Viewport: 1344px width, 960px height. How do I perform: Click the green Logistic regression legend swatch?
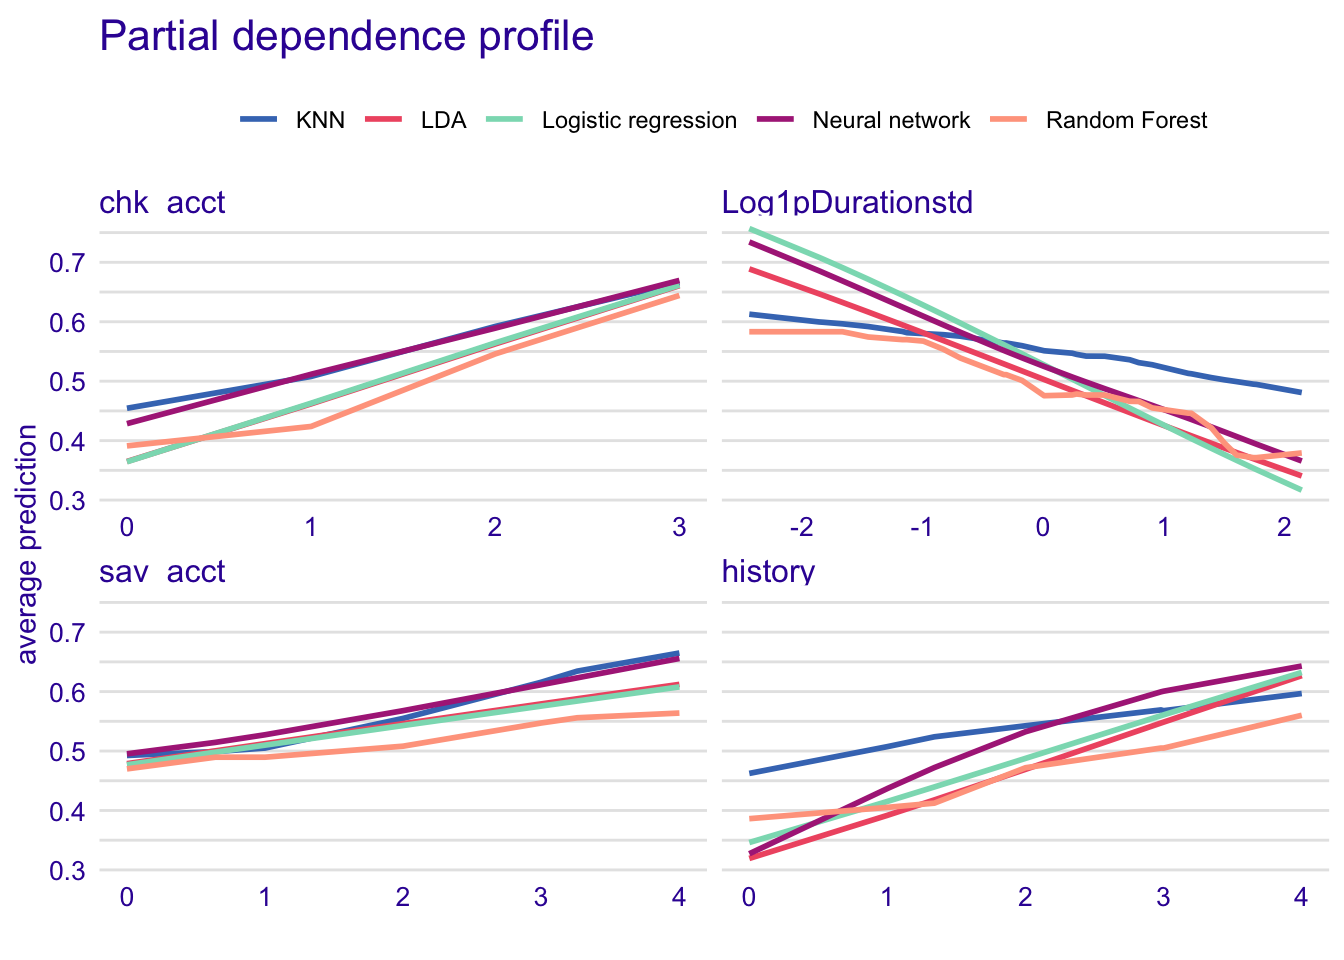[x=504, y=120]
